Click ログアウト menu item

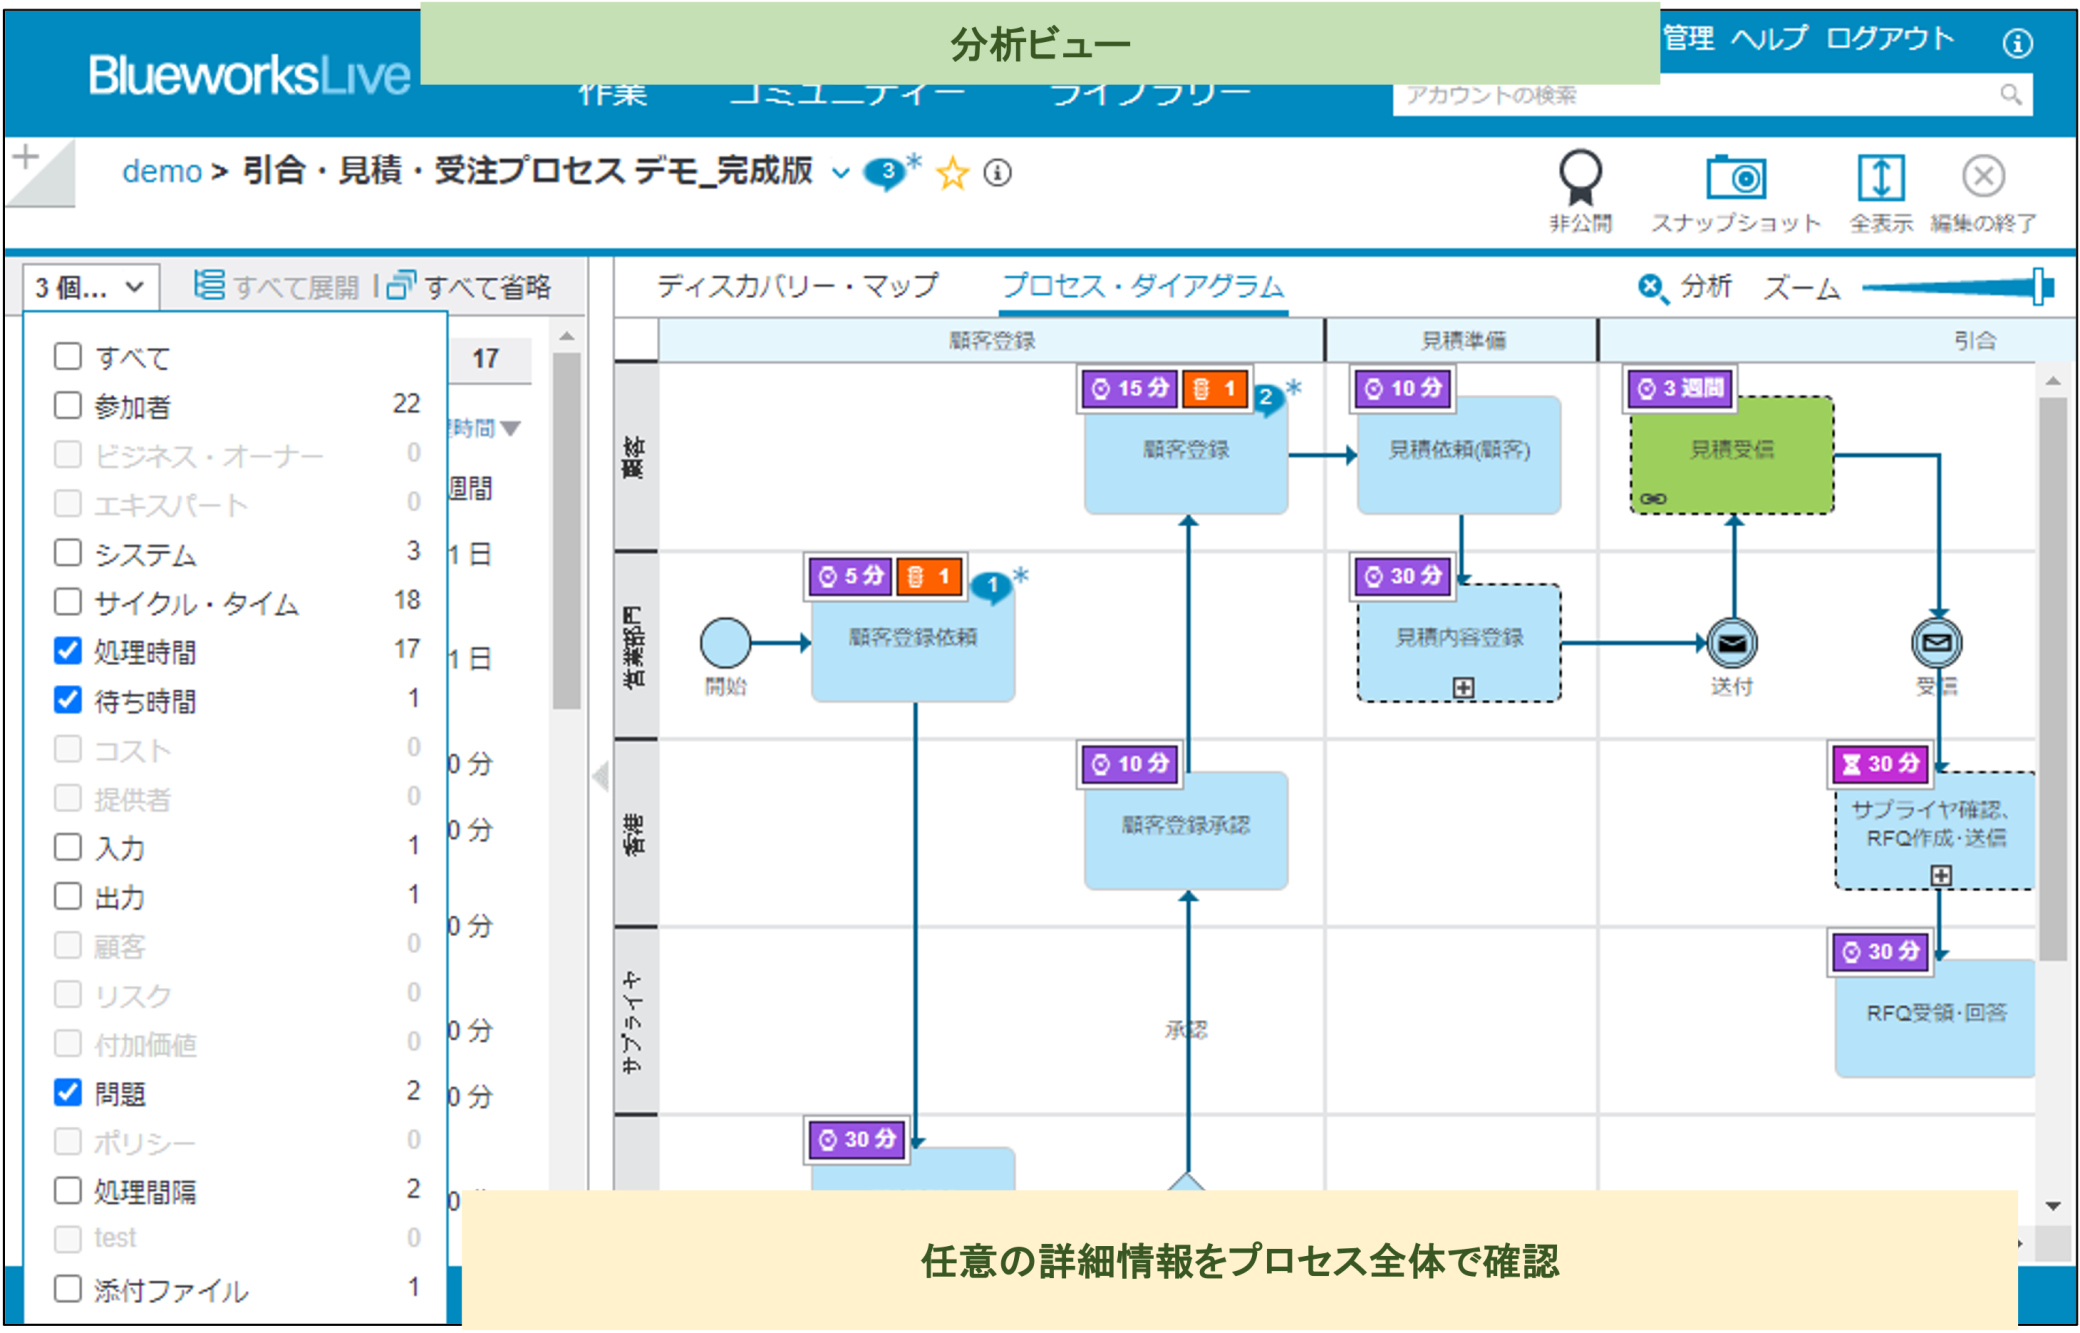(x=1889, y=38)
